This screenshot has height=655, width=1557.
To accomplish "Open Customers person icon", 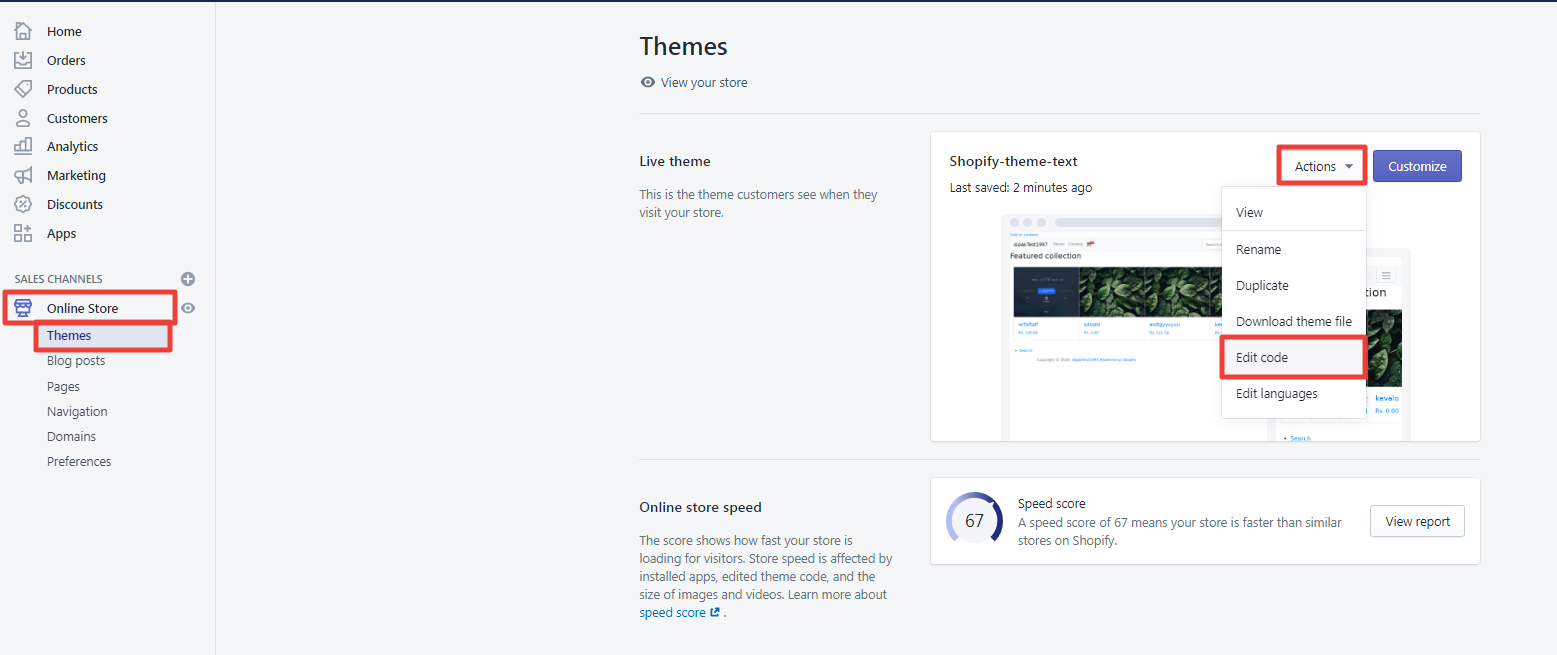I will coord(23,118).
